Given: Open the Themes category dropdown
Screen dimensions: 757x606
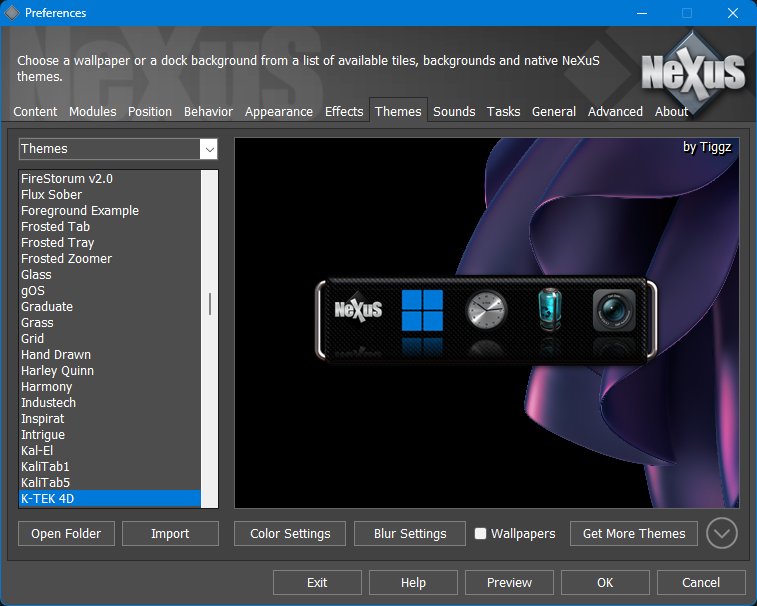Looking at the screenshot, I should (x=118, y=149).
